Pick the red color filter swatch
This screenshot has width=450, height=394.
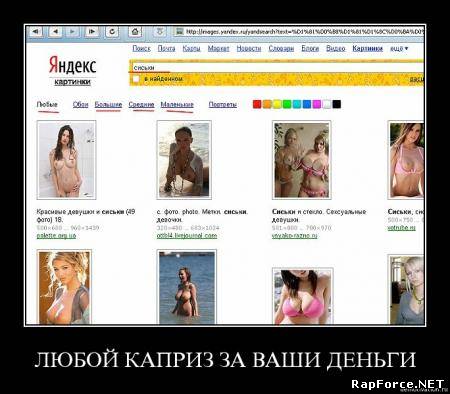257,104
